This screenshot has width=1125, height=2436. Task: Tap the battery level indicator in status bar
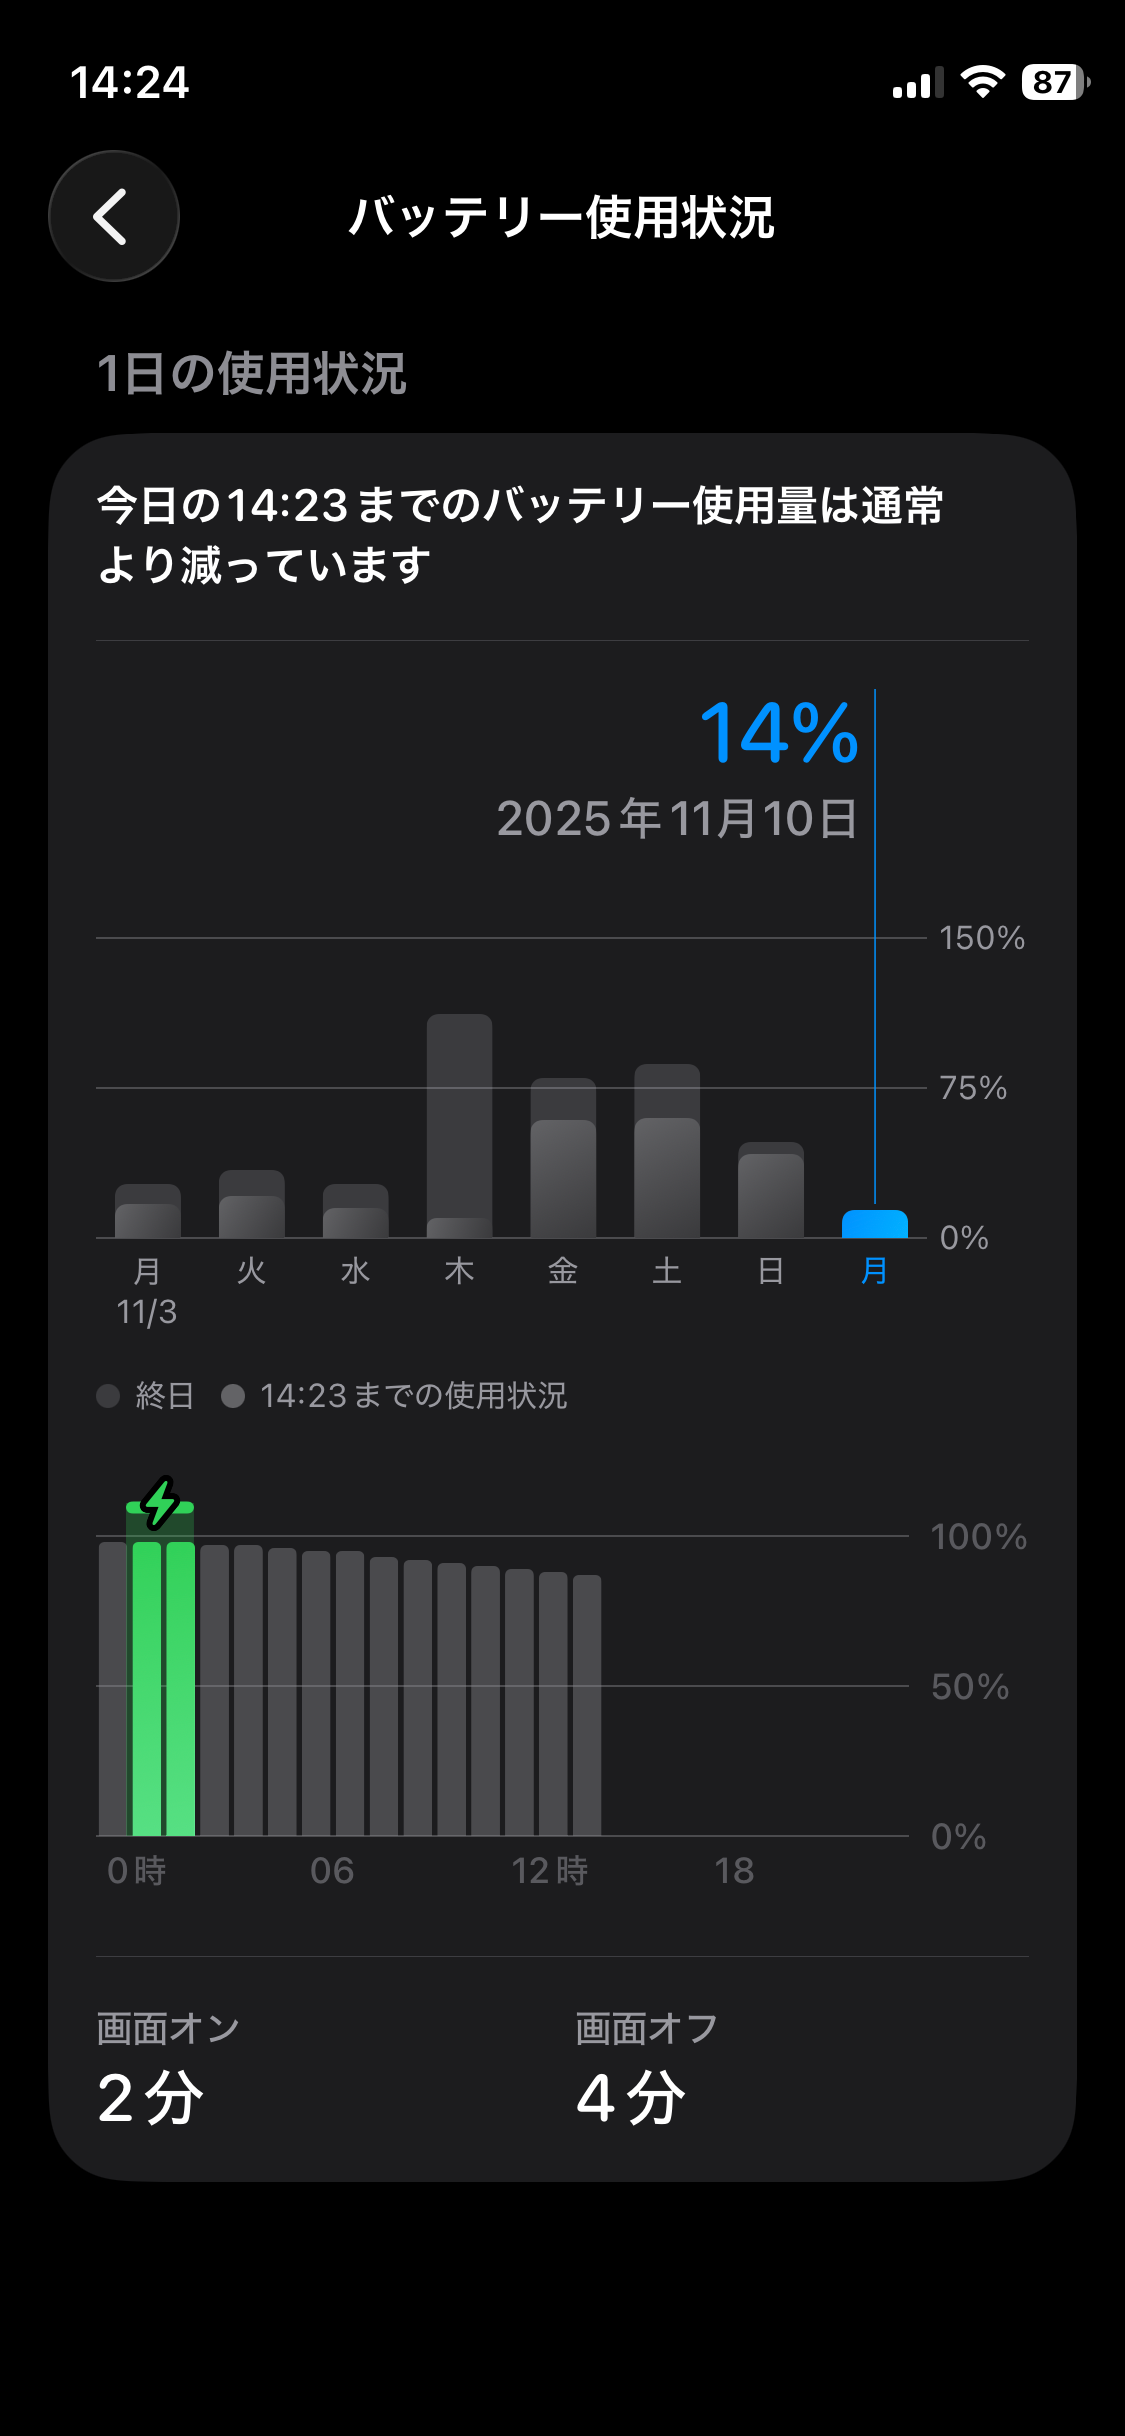tap(1054, 82)
